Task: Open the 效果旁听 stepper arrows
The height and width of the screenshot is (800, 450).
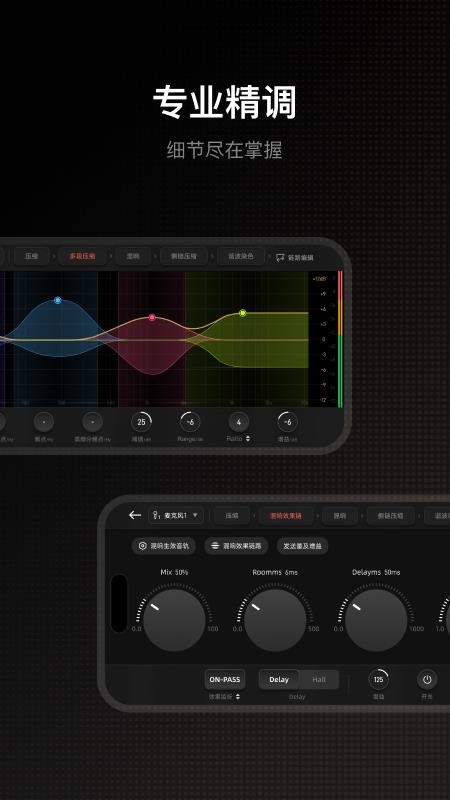Action: (x=238, y=696)
